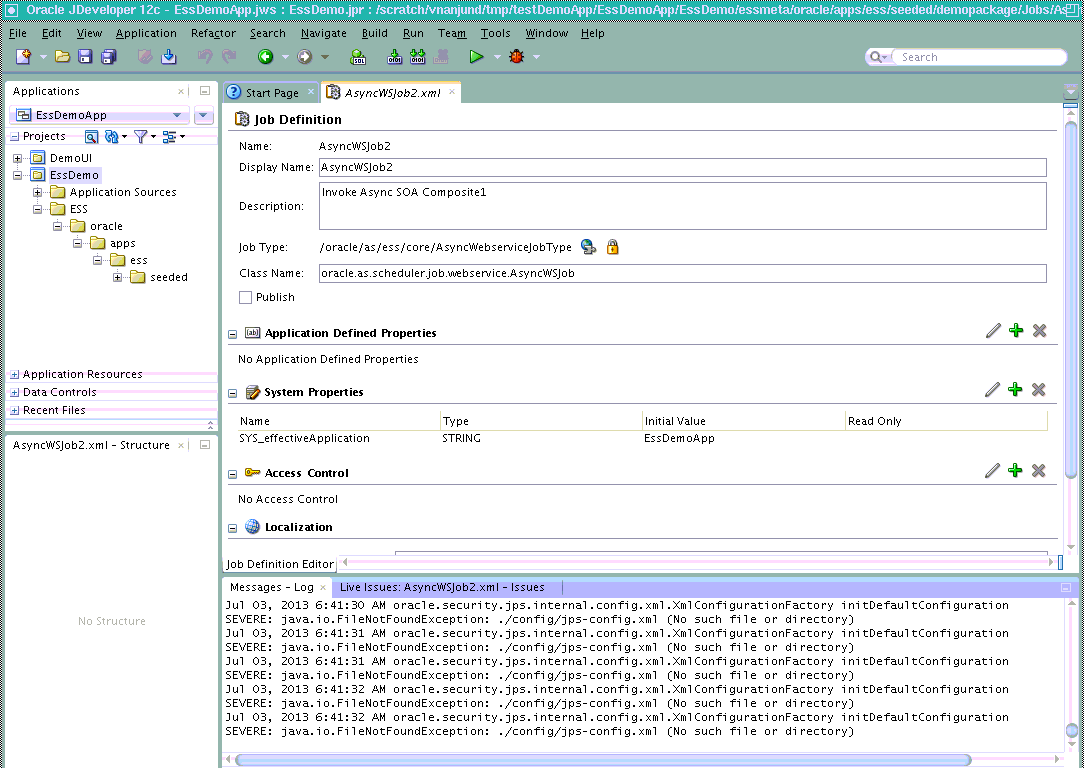Add a new System Property with plus icon
1084x768 pixels.
click(1015, 390)
